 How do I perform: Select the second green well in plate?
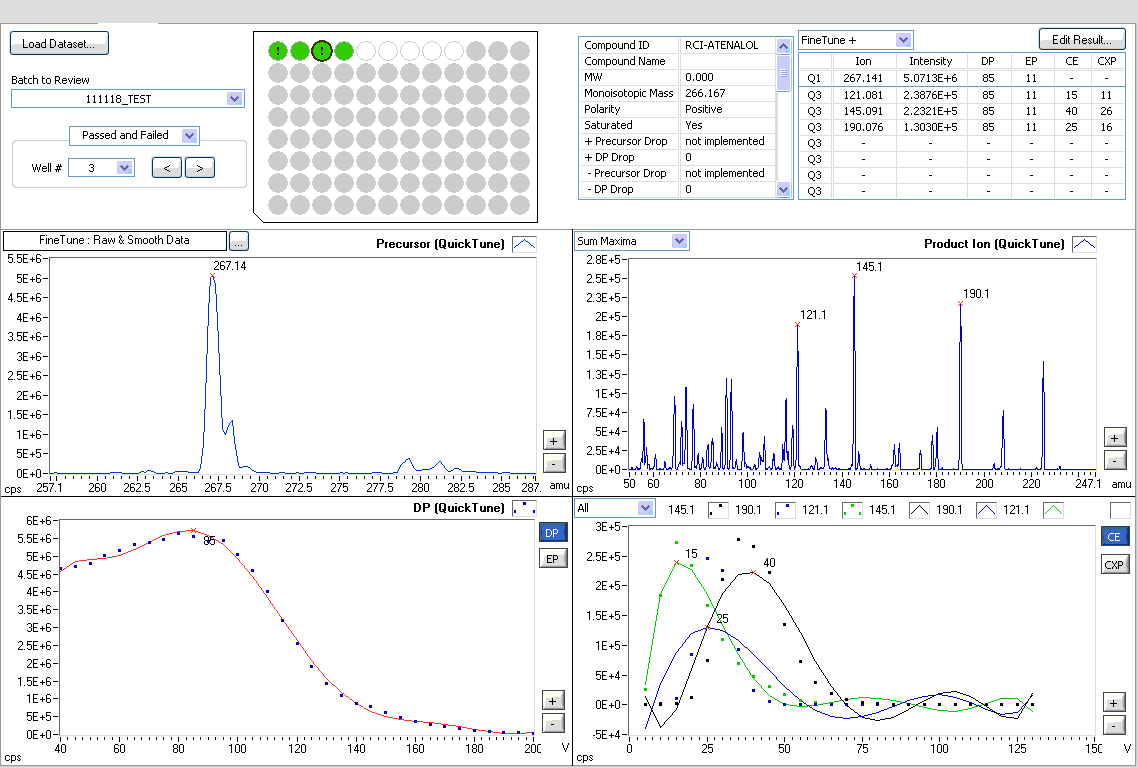click(x=300, y=51)
